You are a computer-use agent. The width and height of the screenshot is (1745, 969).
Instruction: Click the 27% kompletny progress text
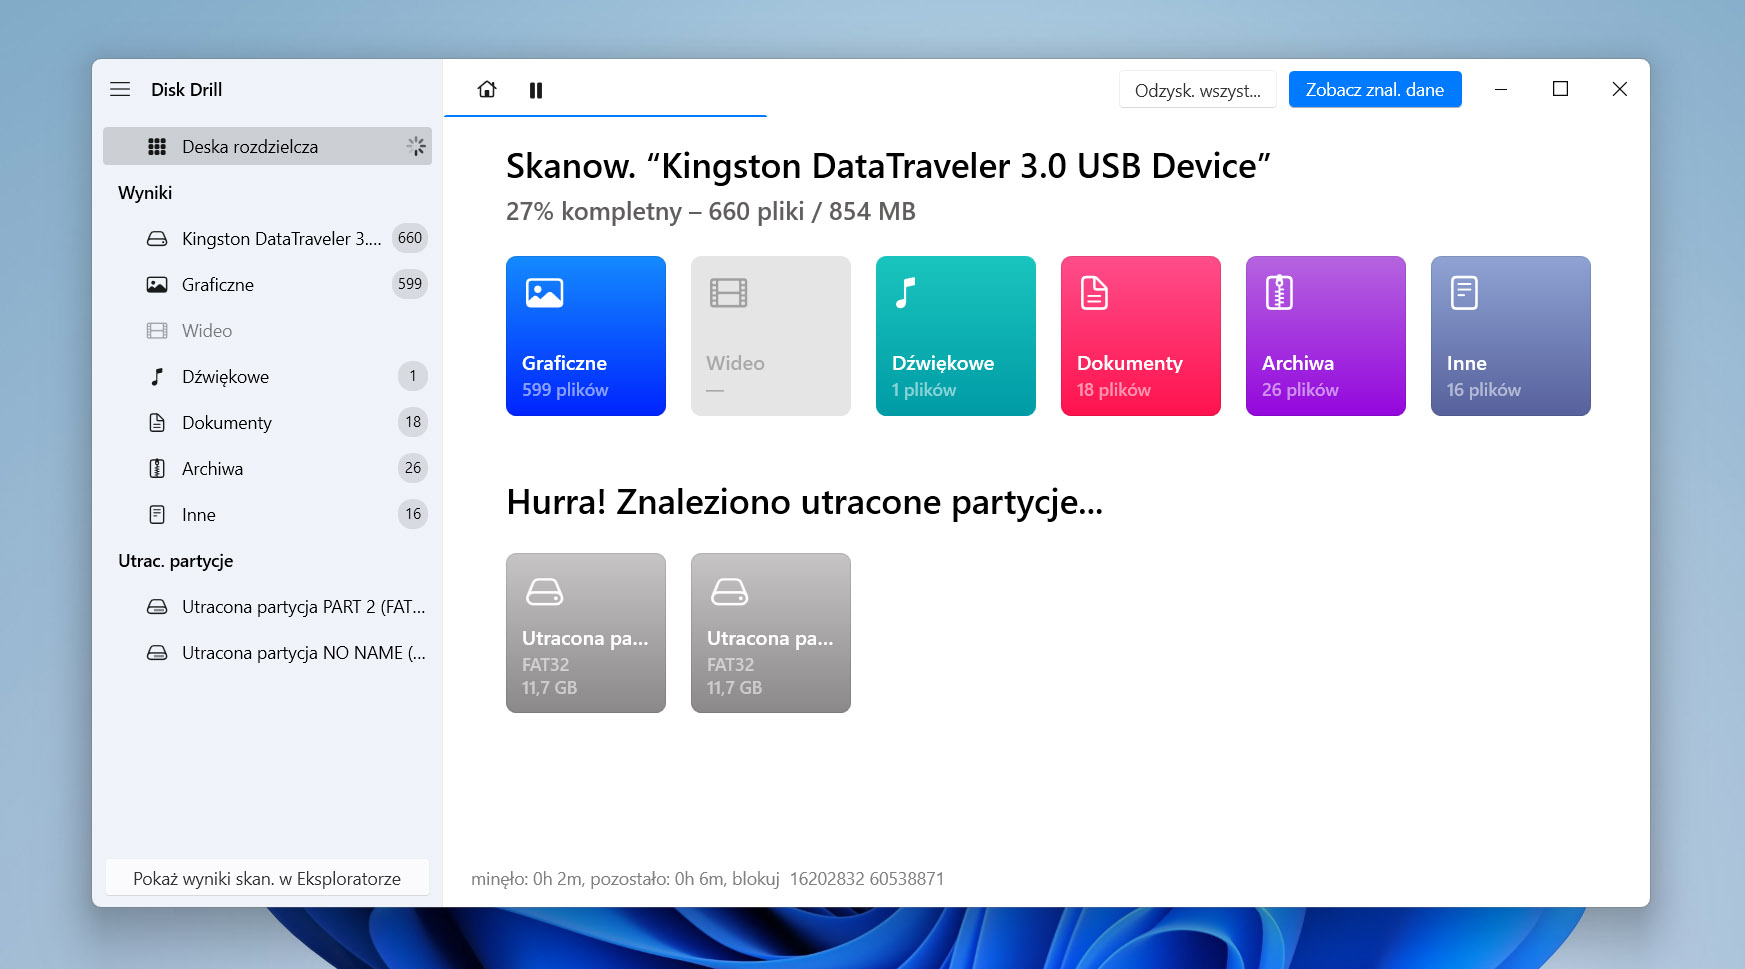coord(710,211)
